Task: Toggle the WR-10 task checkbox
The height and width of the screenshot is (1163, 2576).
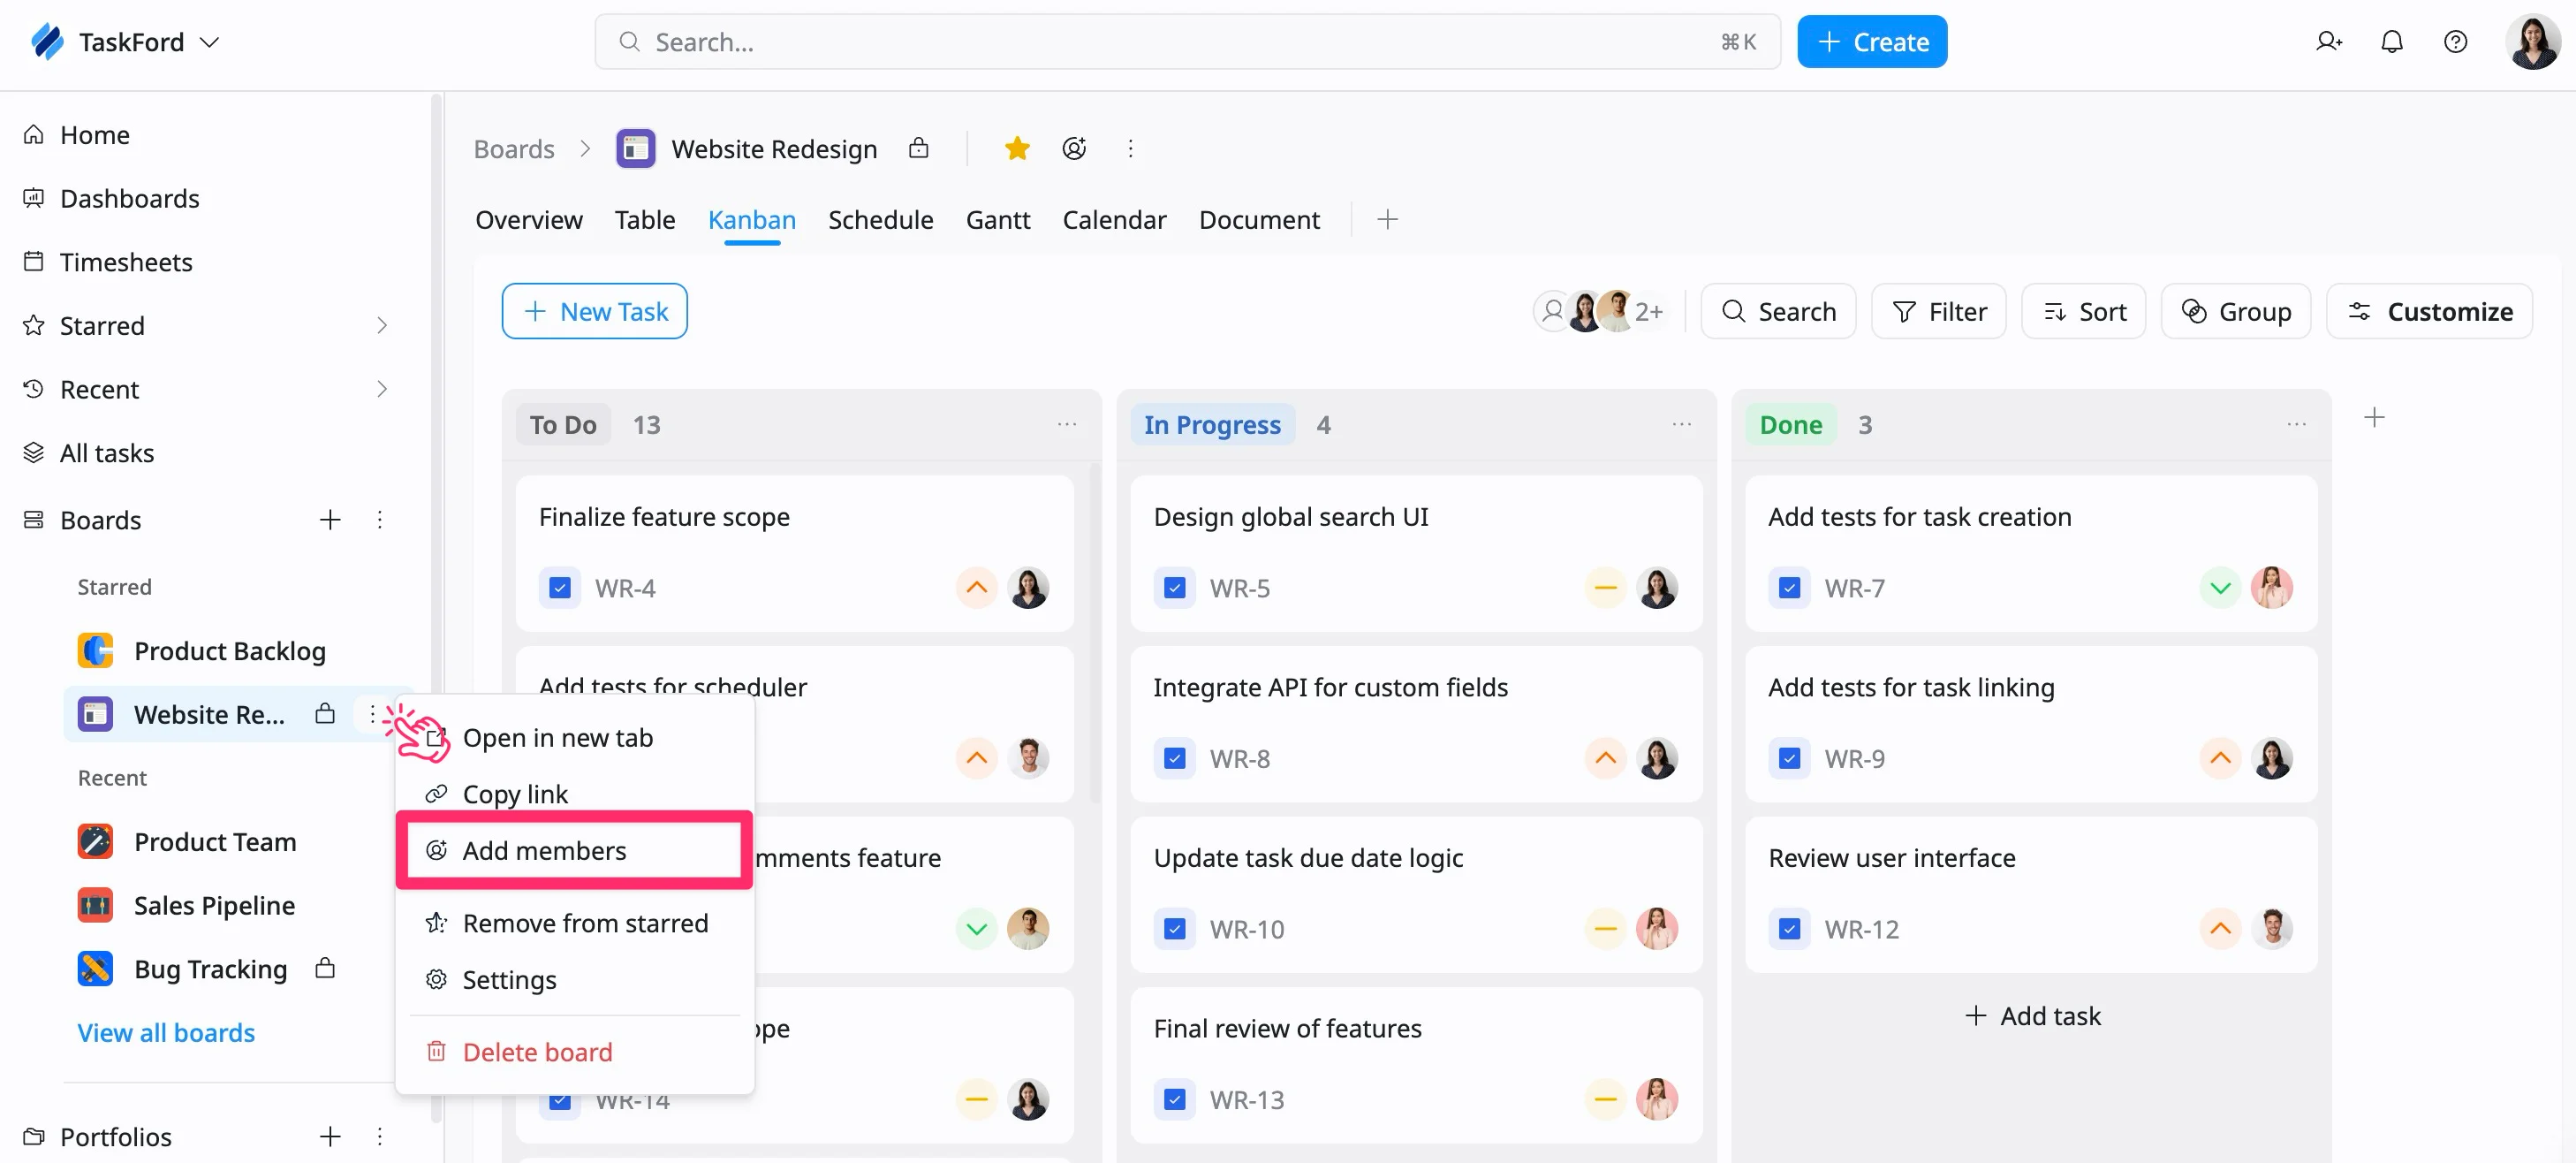Action: (1174, 929)
